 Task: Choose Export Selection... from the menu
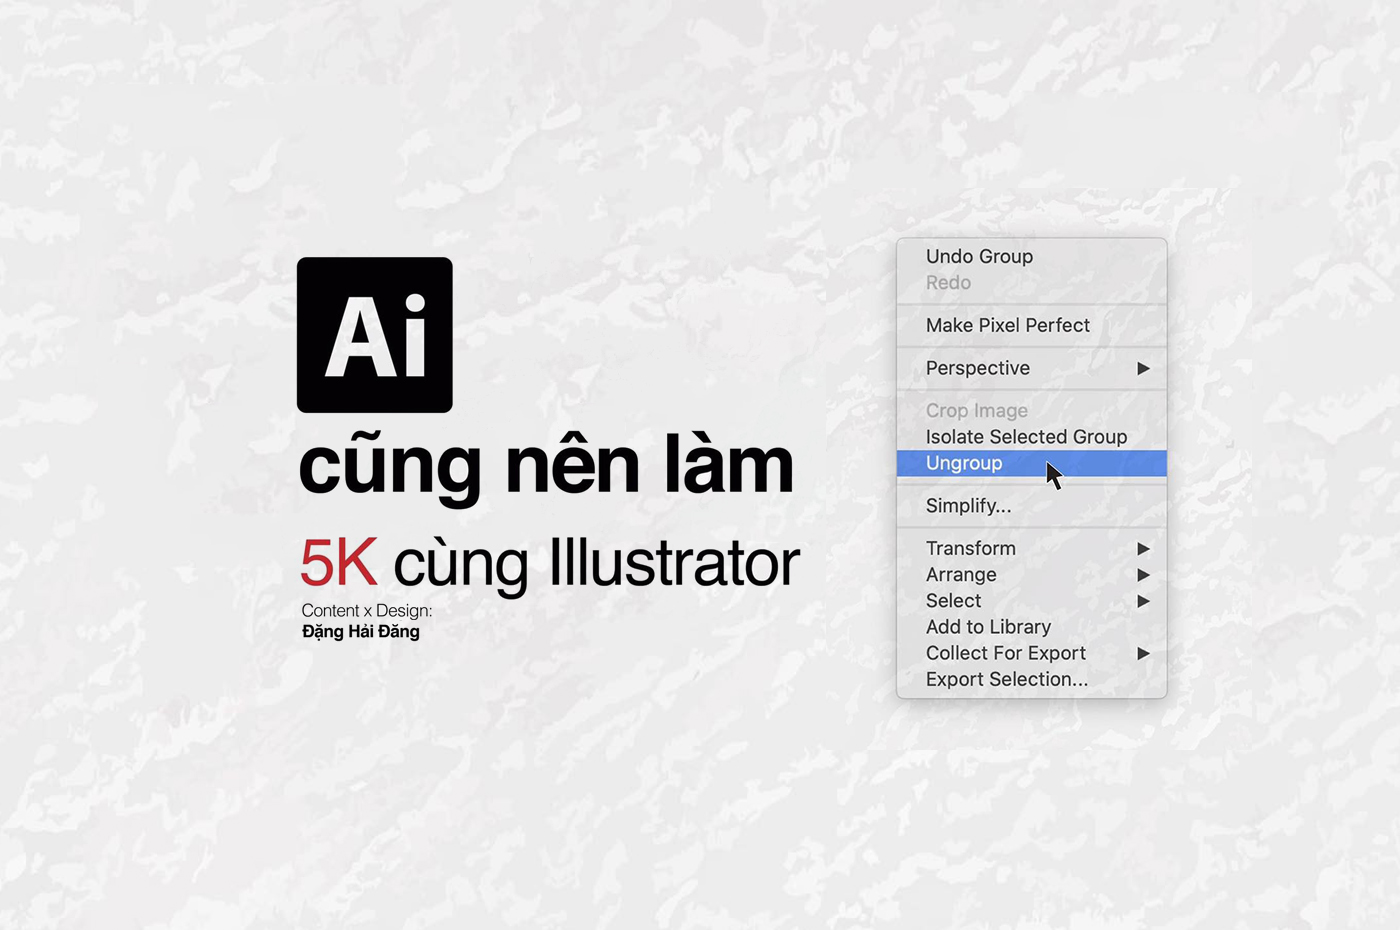pyautogui.click(x=1006, y=679)
